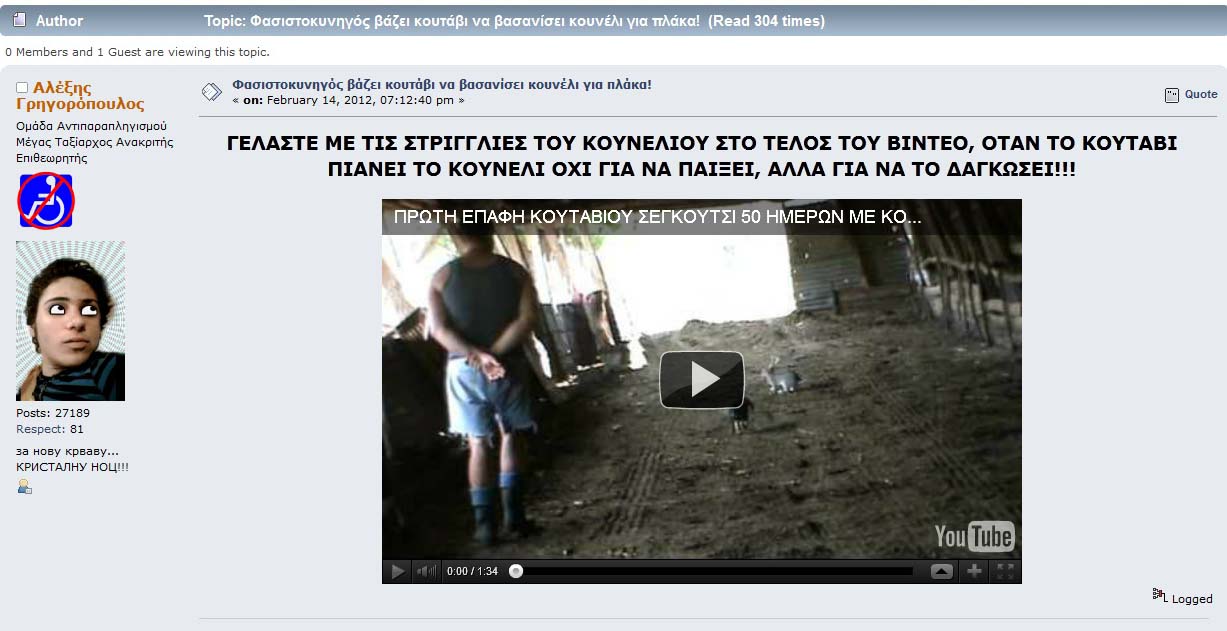Screen dimensions: 1227x631
Task: Open the YouTube logo on the video
Action: (974, 537)
